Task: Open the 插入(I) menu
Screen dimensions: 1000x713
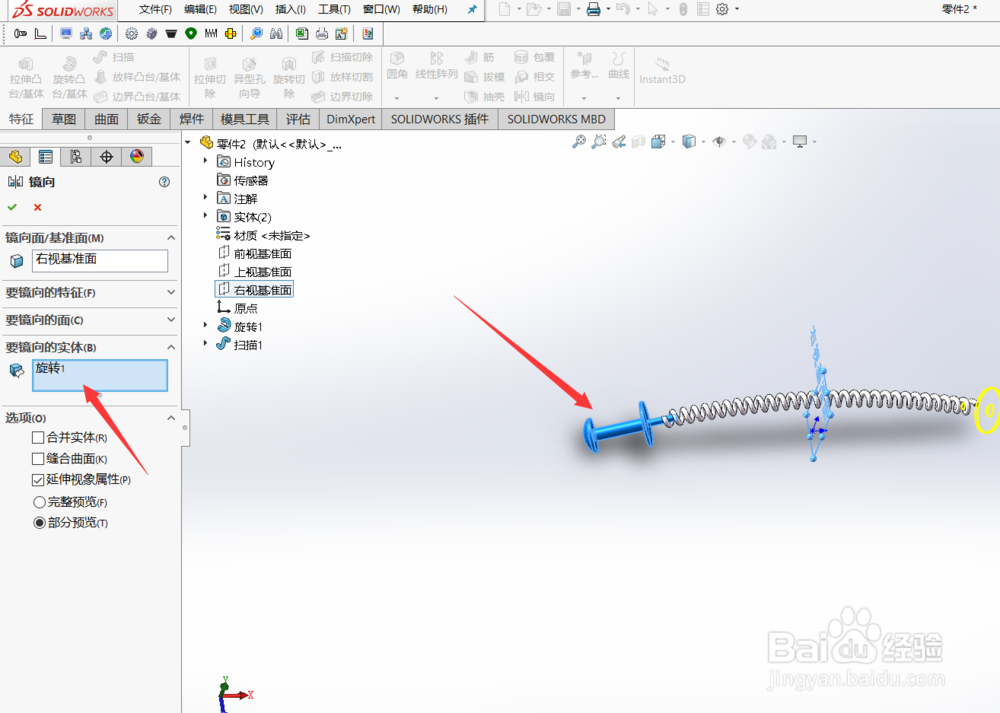Action: (290, 9)
